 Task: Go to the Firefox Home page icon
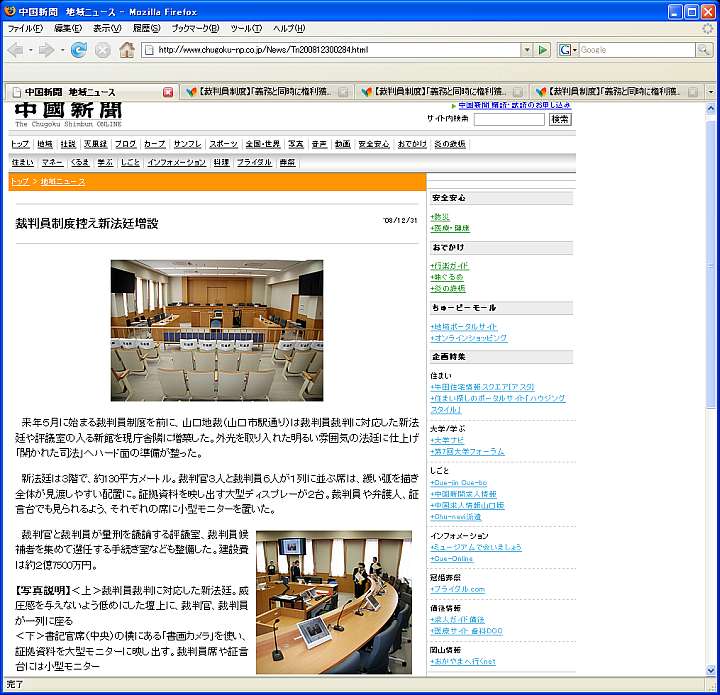pos(127,49)
